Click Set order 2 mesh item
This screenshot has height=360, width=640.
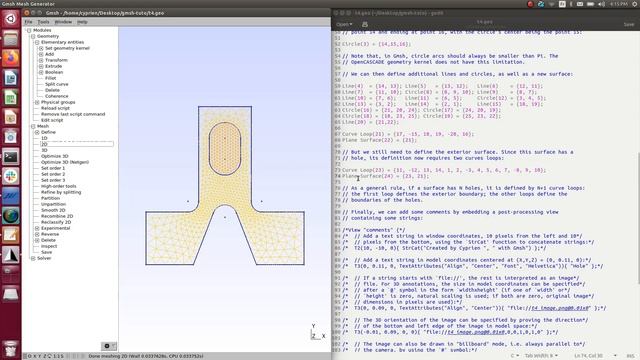pyautogui.click(x=53, y=174)
